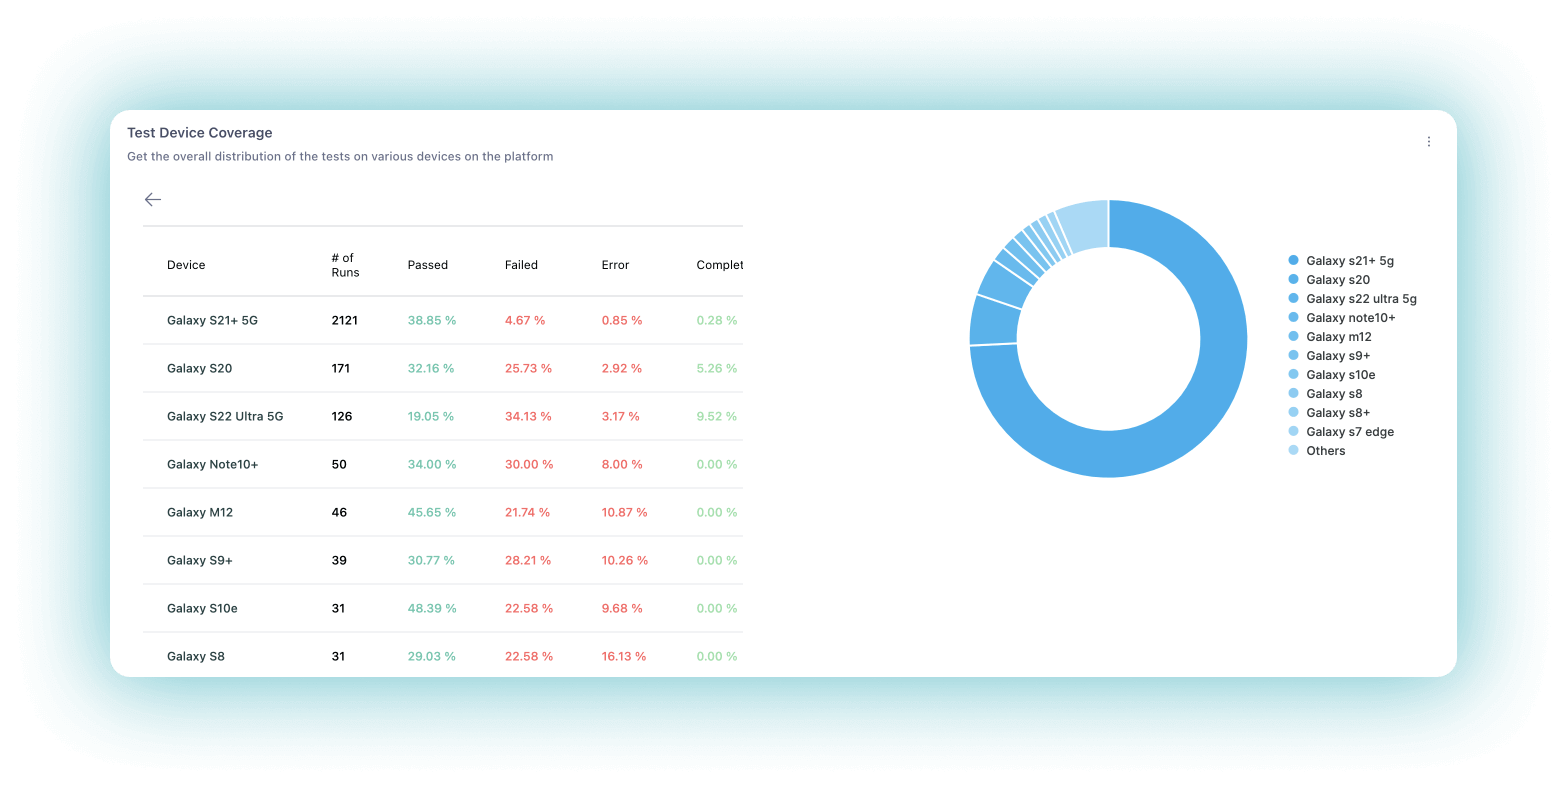Toggle Galaxy s22 ultra 5g legend entry
Viewport: 1567px width, 787px height.
click(1352, 299)
